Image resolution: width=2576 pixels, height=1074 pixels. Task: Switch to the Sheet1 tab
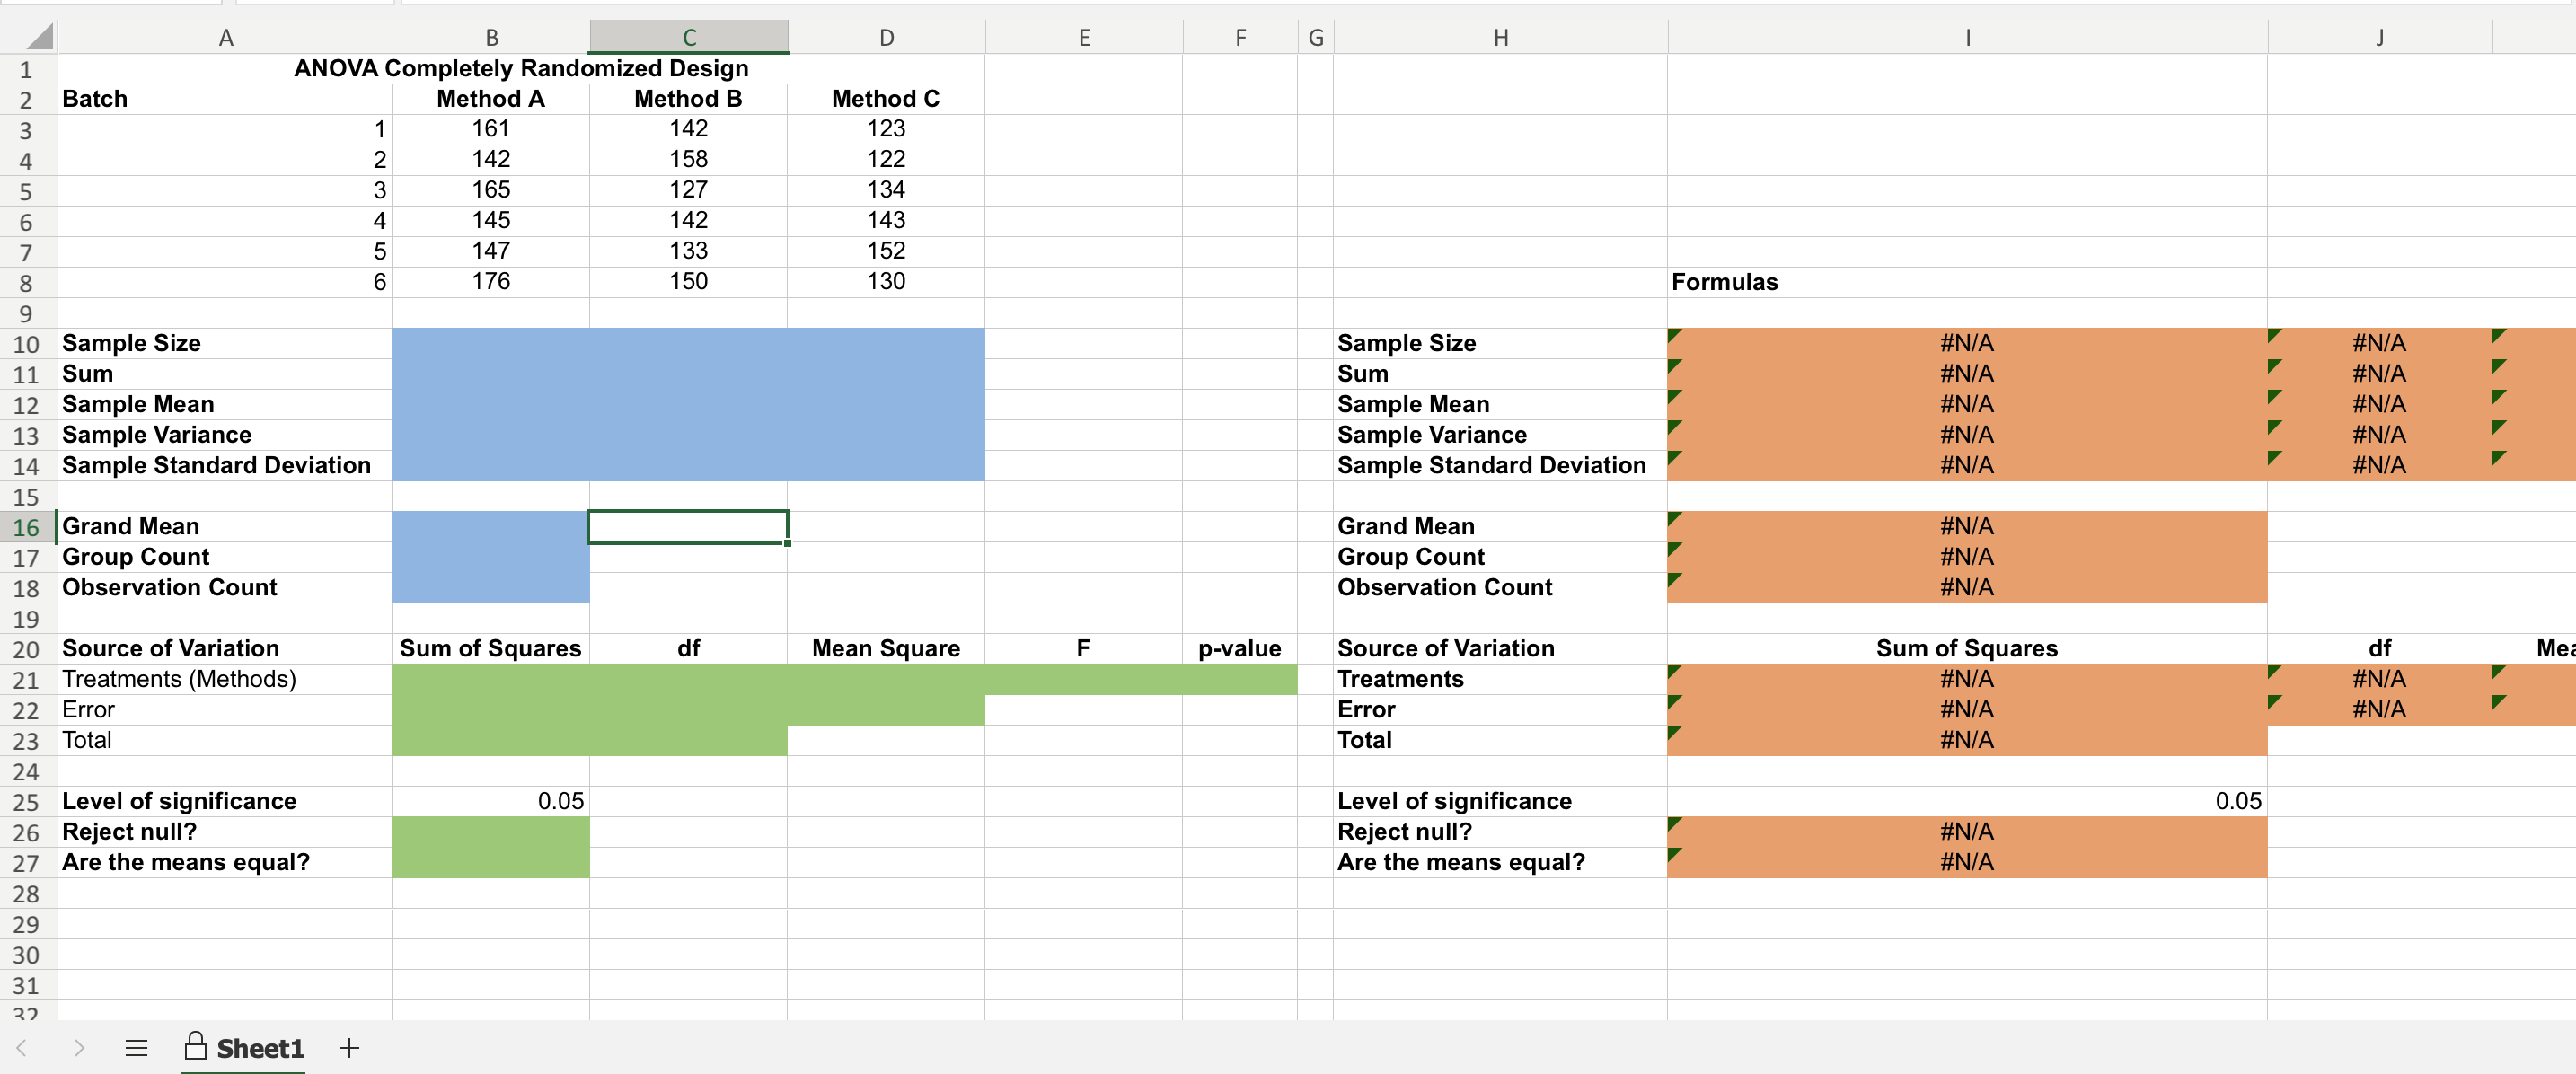tap(262, 1048)
